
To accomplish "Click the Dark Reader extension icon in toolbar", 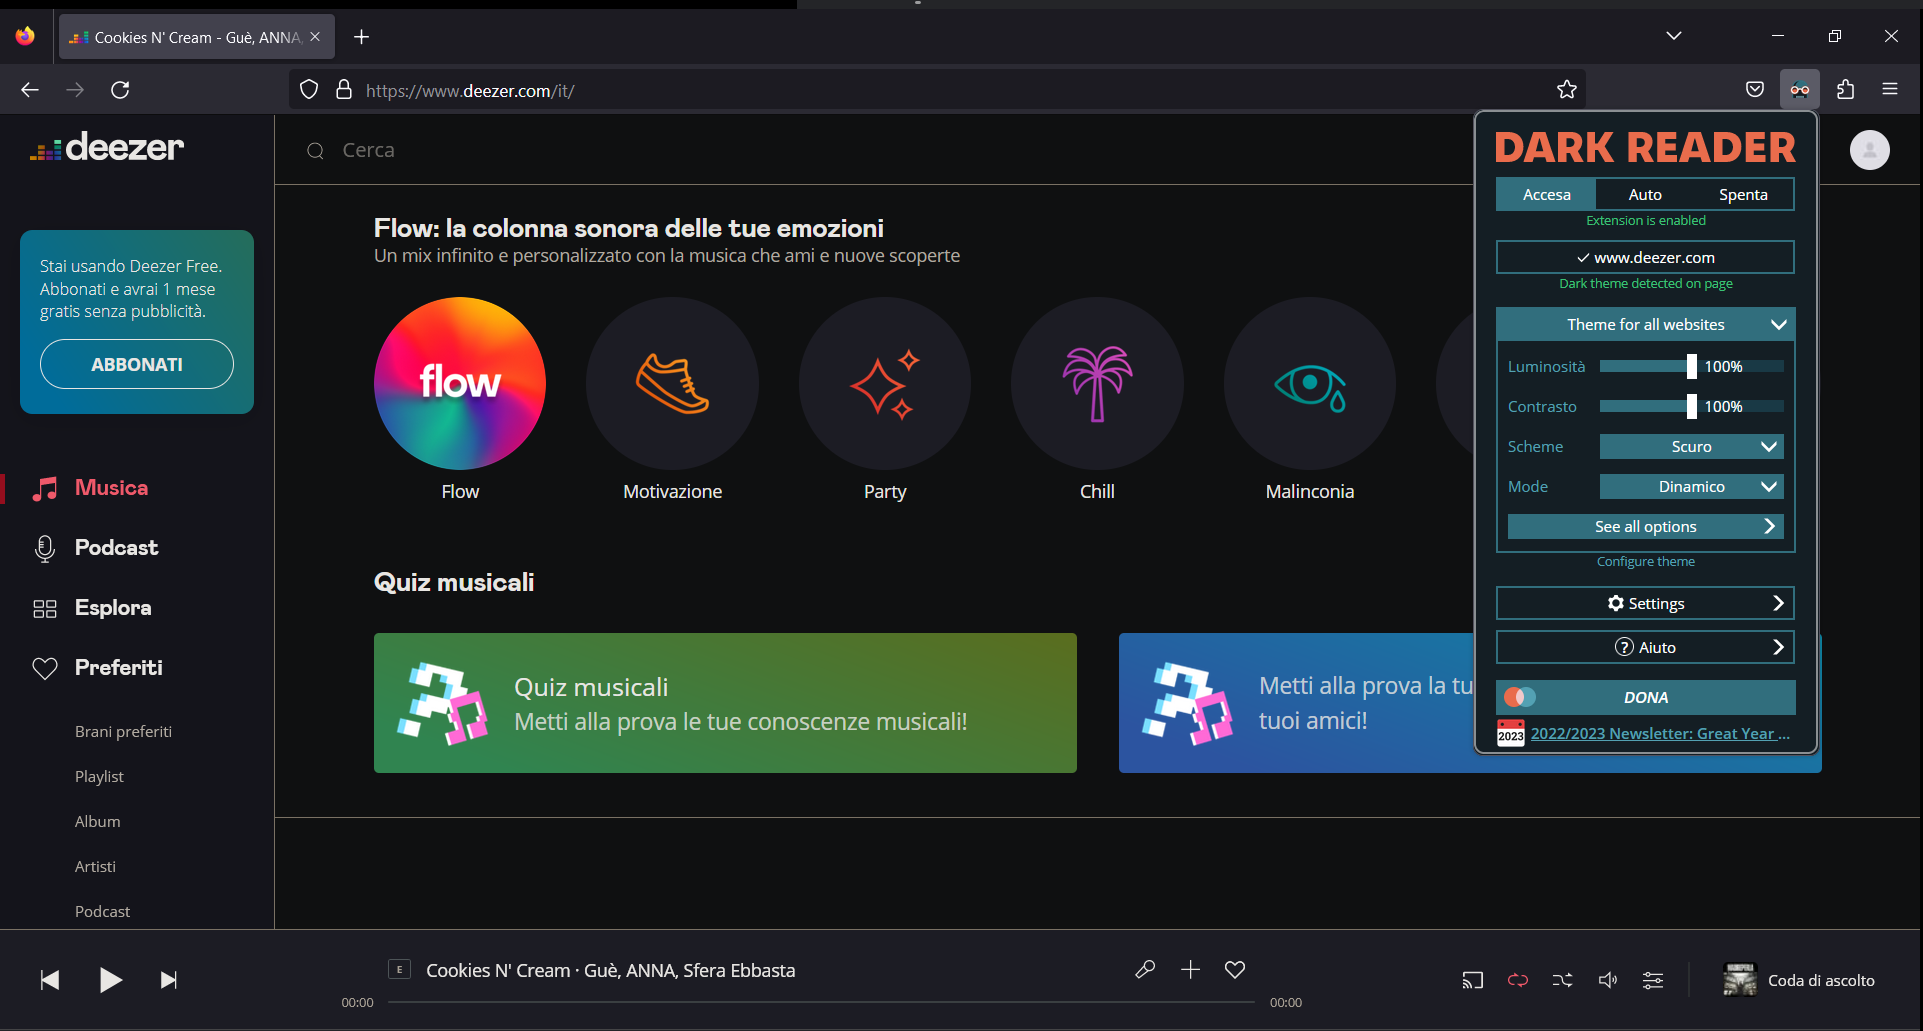I will click(1798, 89).
